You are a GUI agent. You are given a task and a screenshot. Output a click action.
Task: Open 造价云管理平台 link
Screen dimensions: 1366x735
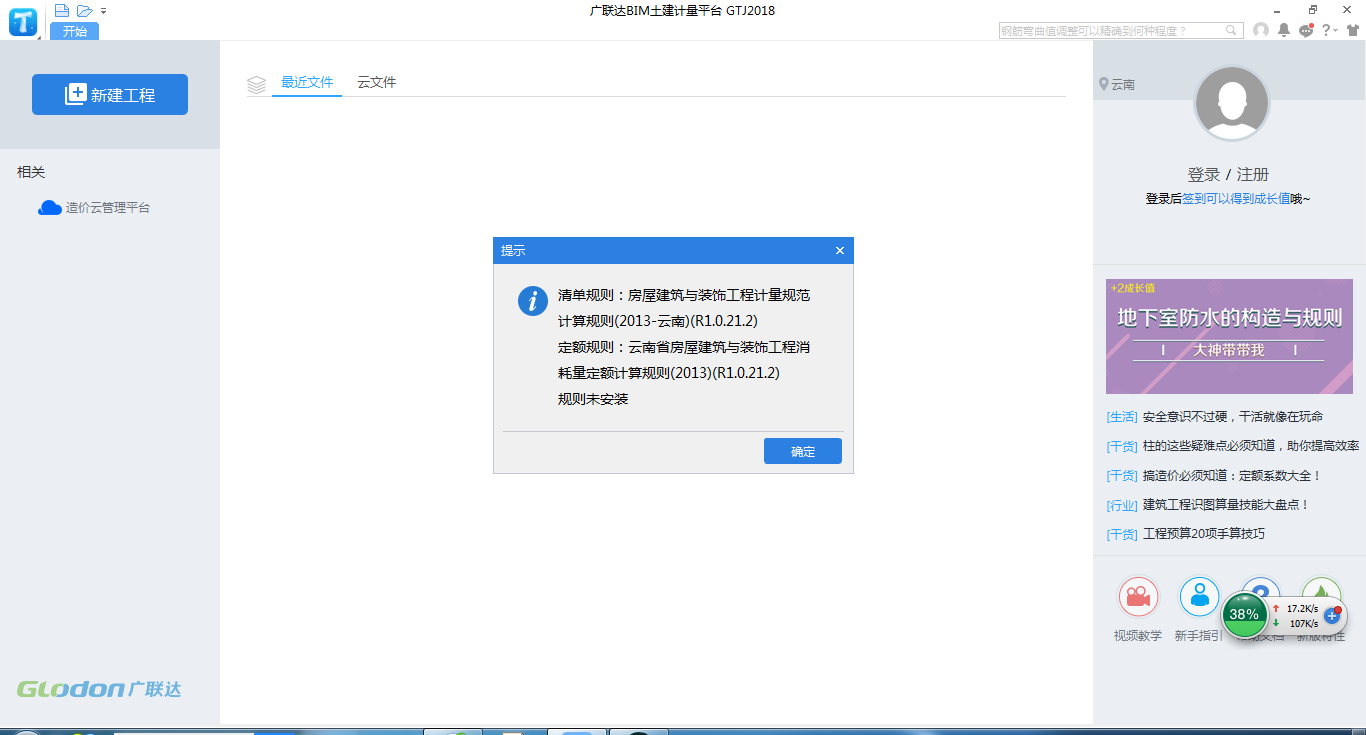(x=108, y=208)
